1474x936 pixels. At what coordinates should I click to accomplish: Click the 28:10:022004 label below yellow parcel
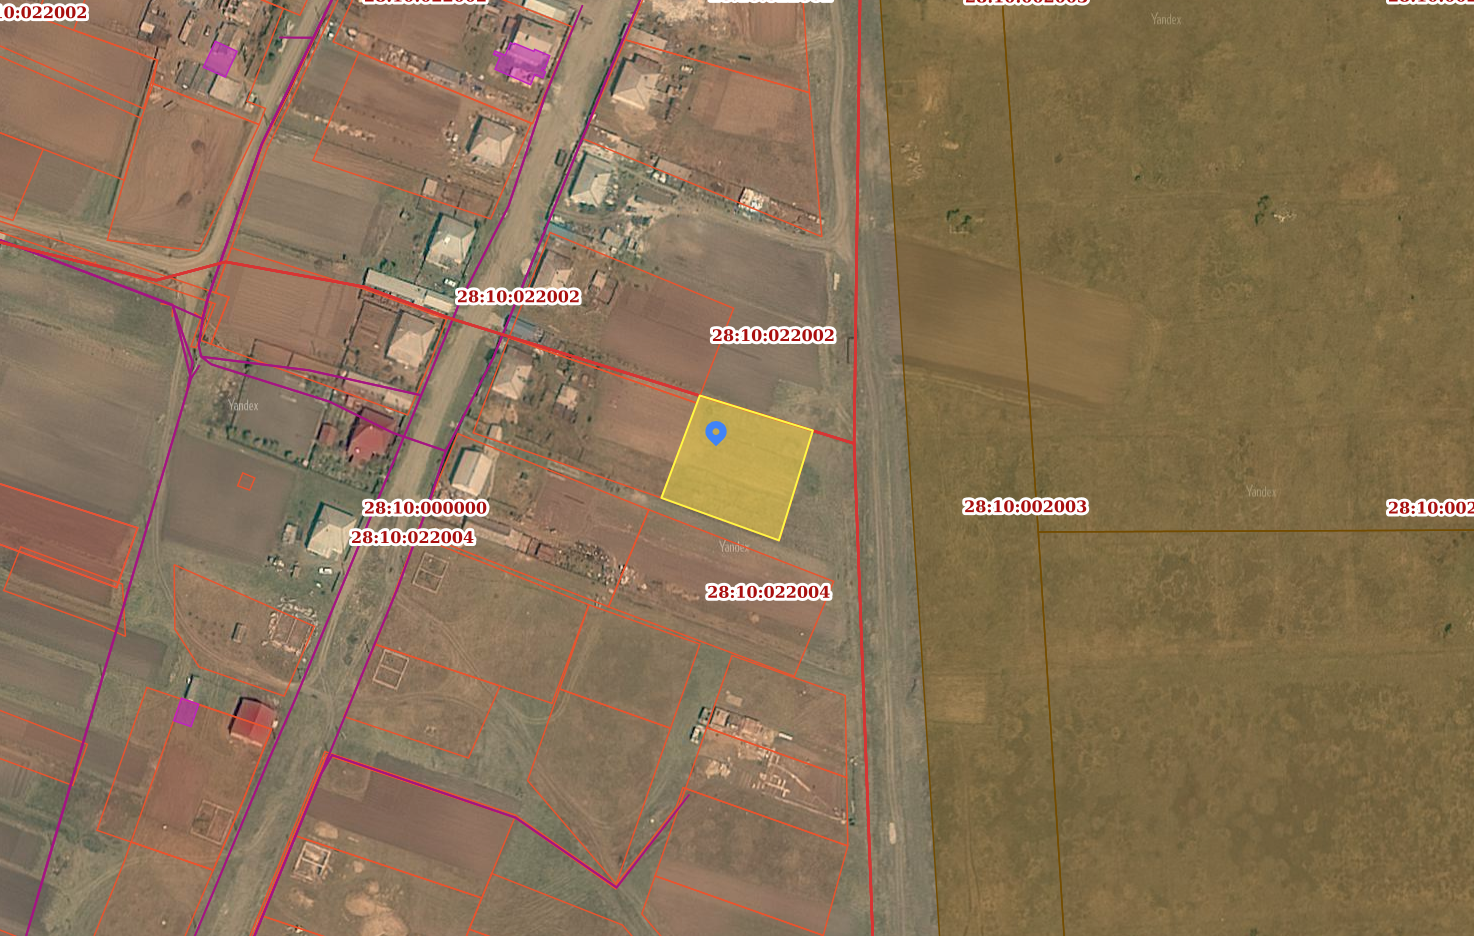[x=768, y=592]
